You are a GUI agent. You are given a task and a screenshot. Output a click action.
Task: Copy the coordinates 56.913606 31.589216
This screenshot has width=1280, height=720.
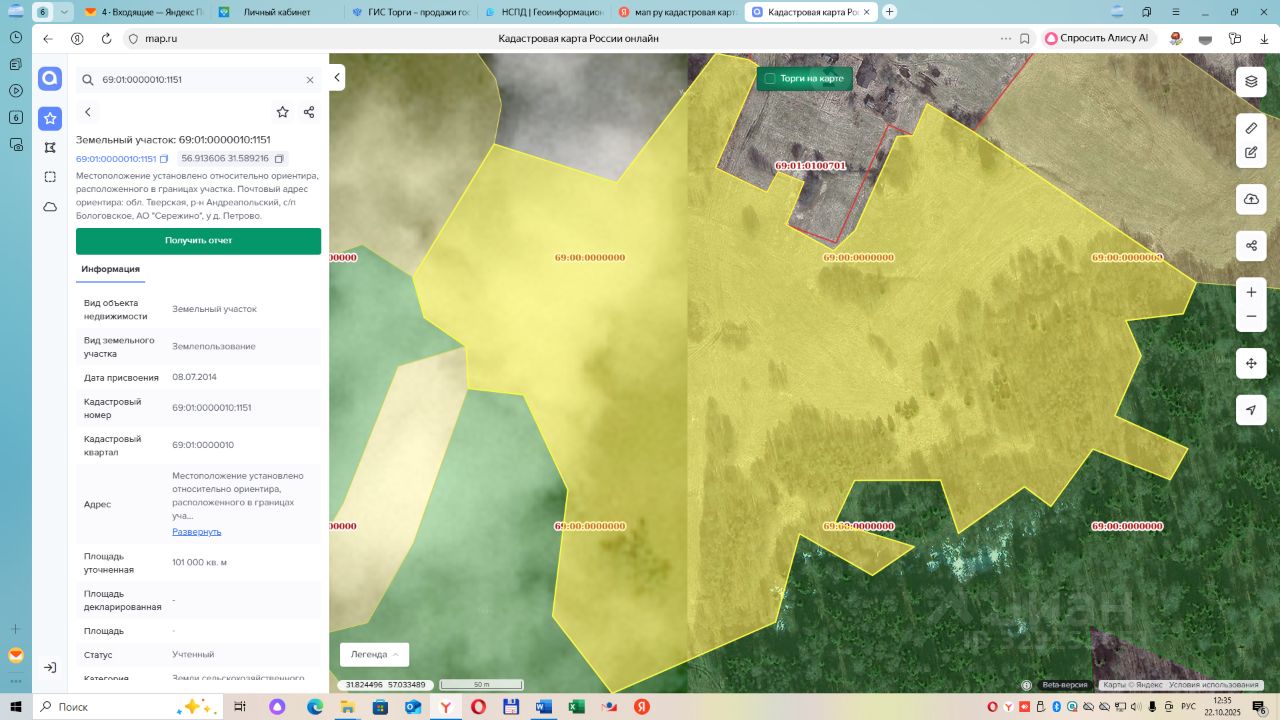click(279, 159)
